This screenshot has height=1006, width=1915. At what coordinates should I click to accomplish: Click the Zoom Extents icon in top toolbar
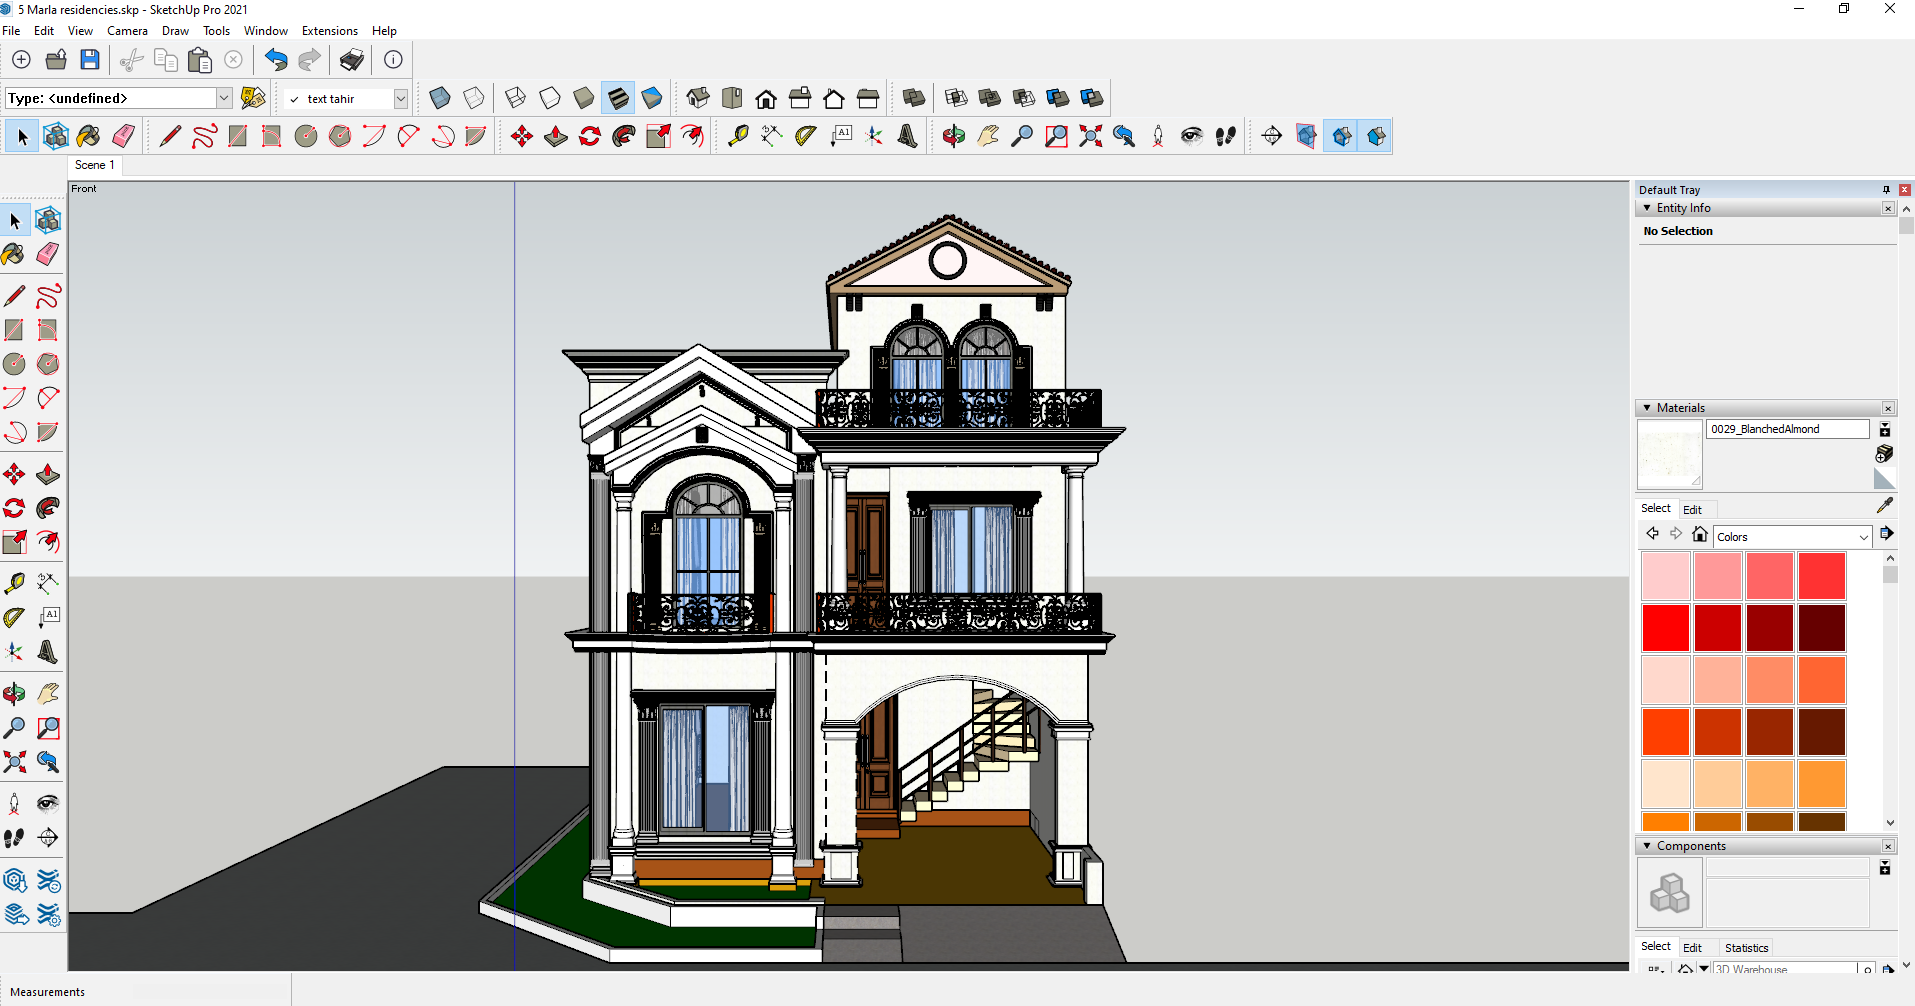point(1090,136)
